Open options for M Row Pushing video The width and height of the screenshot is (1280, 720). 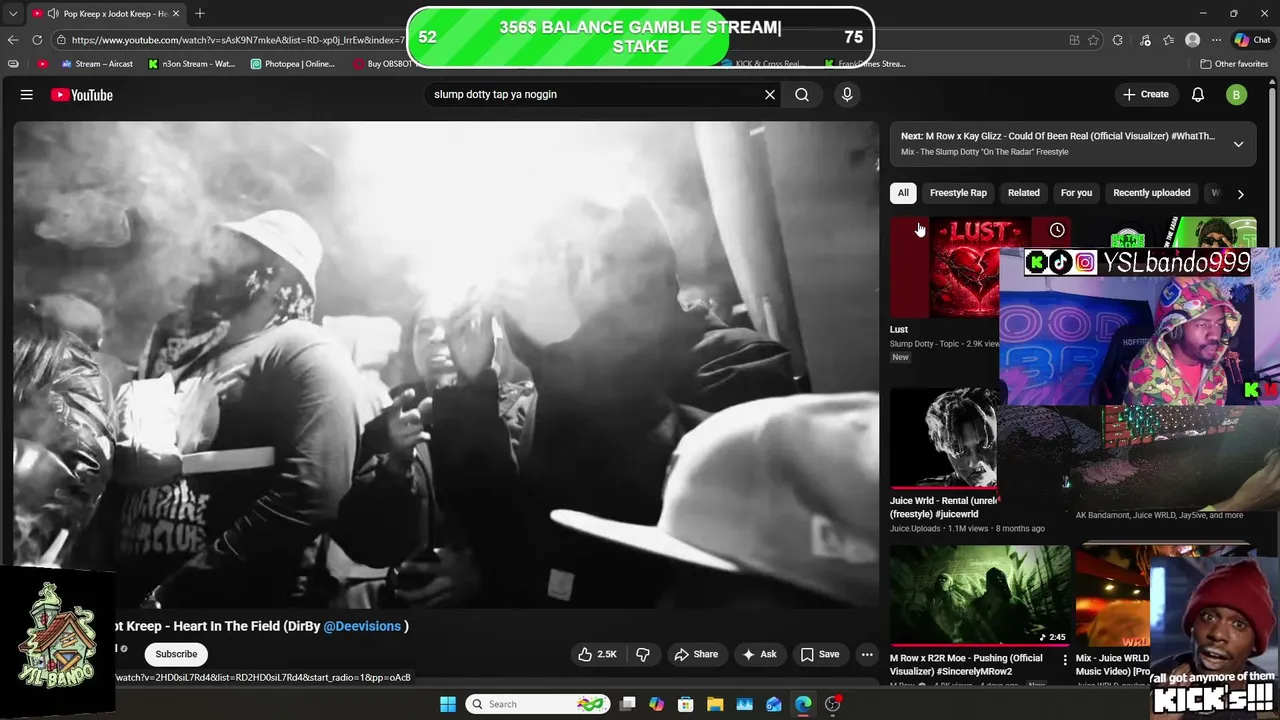click(1065, 660)
